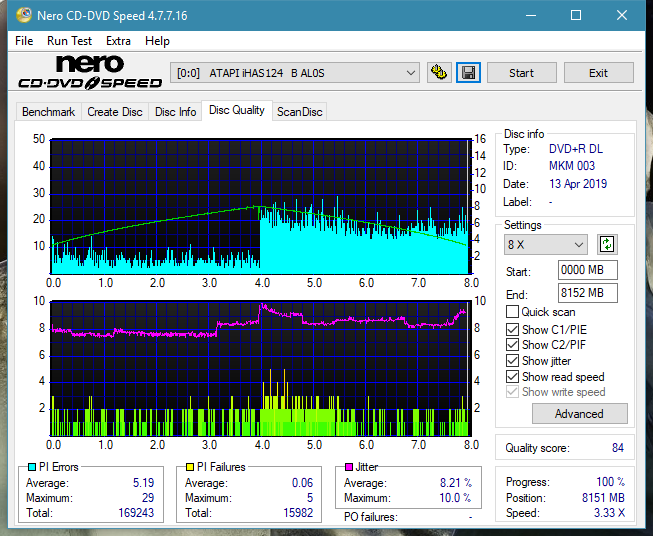Enable the Quick scan checkbox
This screenshot has width=653, height=536.
pyautogui.click(x=512, y=312)
